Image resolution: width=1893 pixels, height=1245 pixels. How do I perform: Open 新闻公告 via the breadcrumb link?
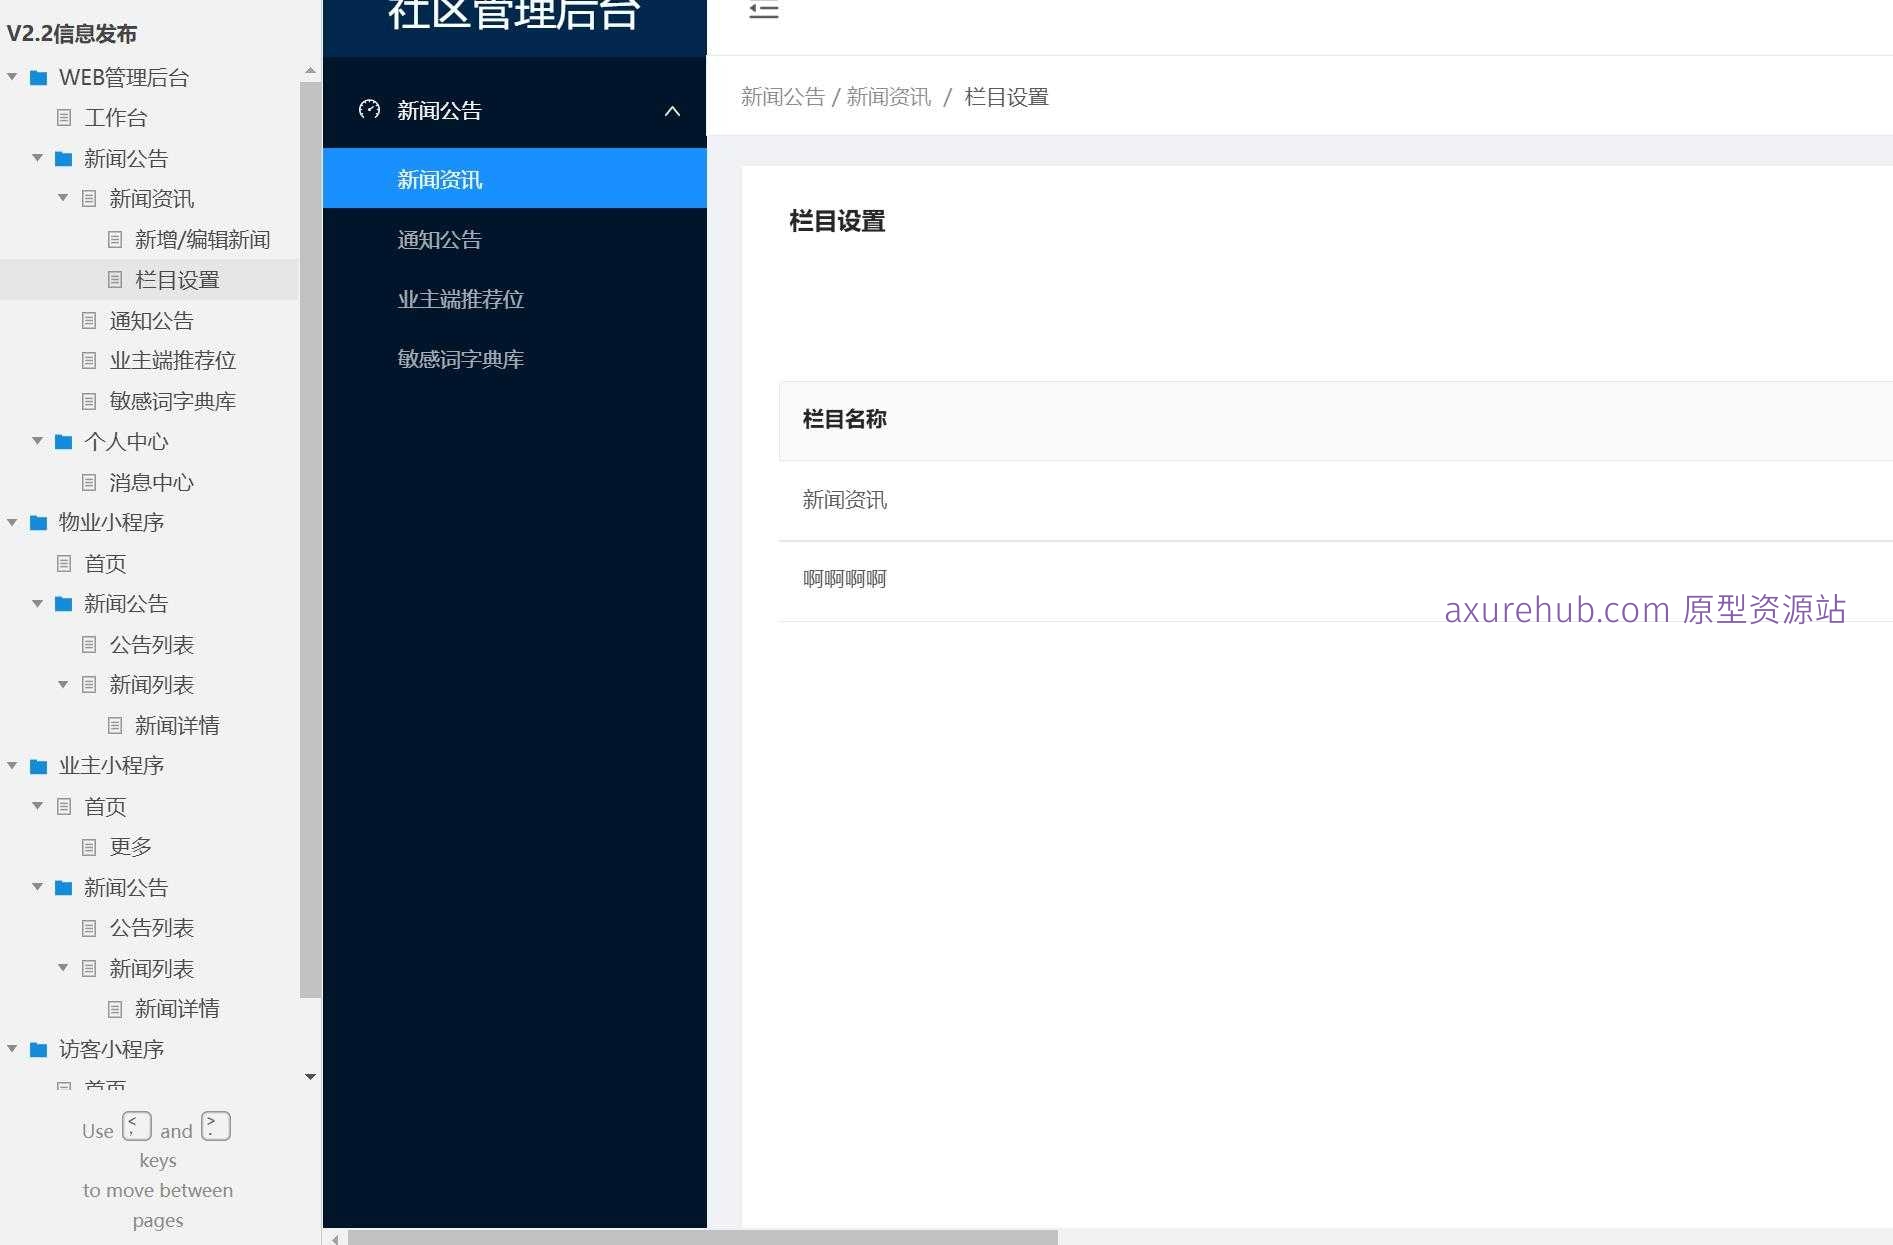click(x=784, y=96)
